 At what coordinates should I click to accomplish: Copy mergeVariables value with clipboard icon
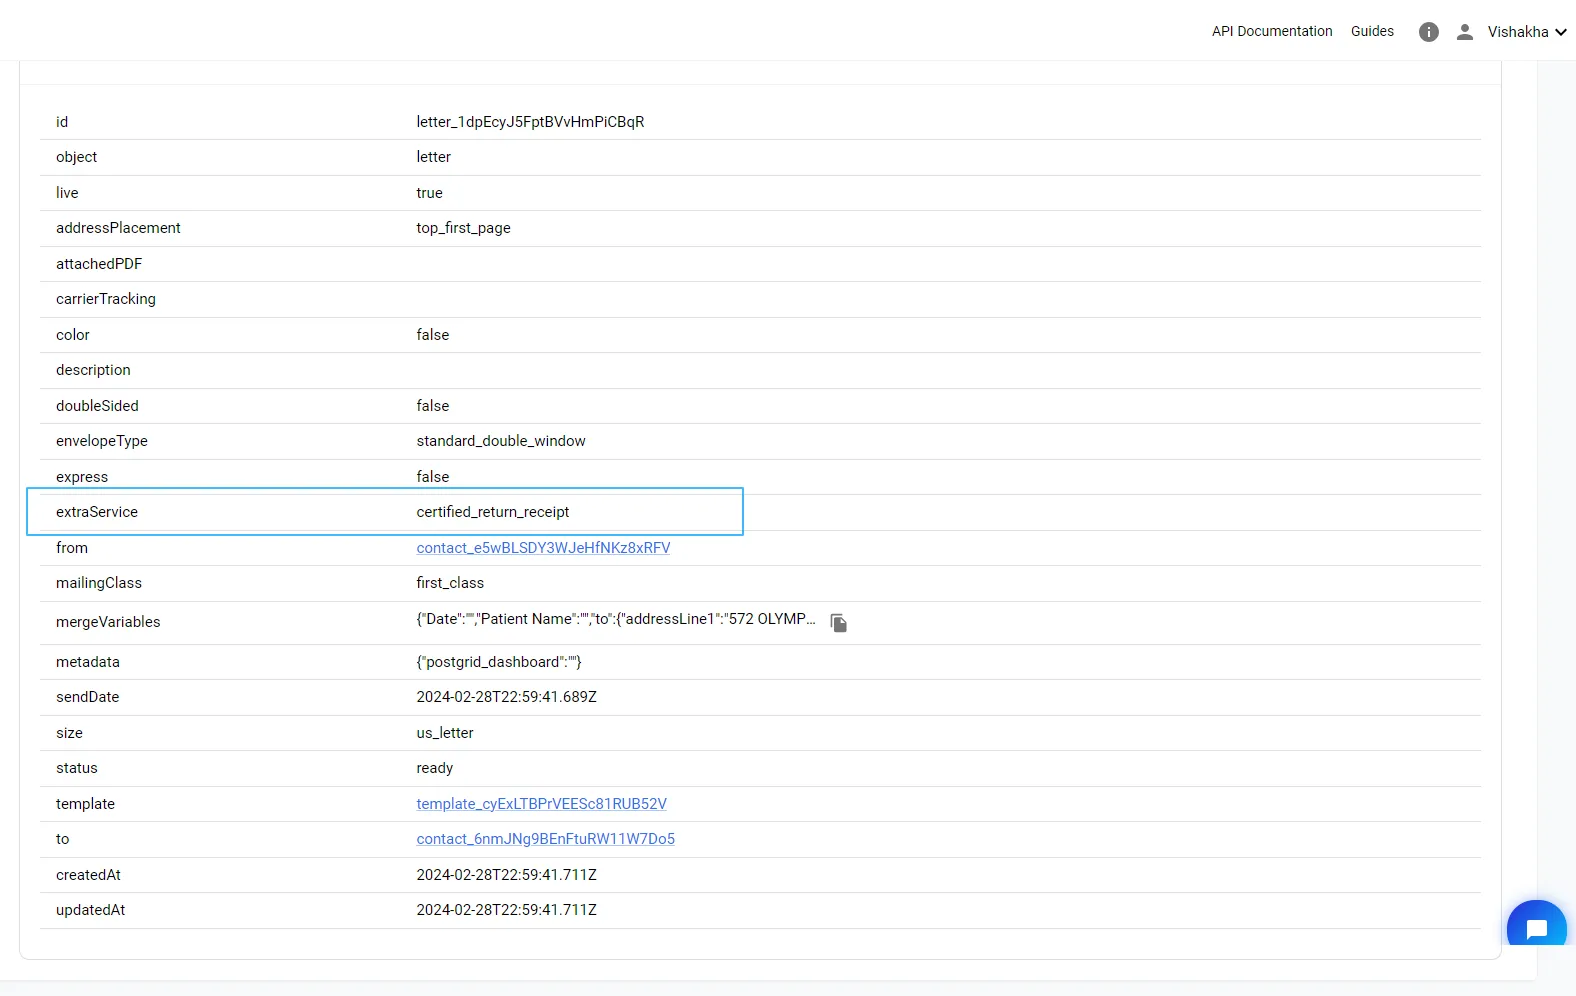tap(839, 623)
